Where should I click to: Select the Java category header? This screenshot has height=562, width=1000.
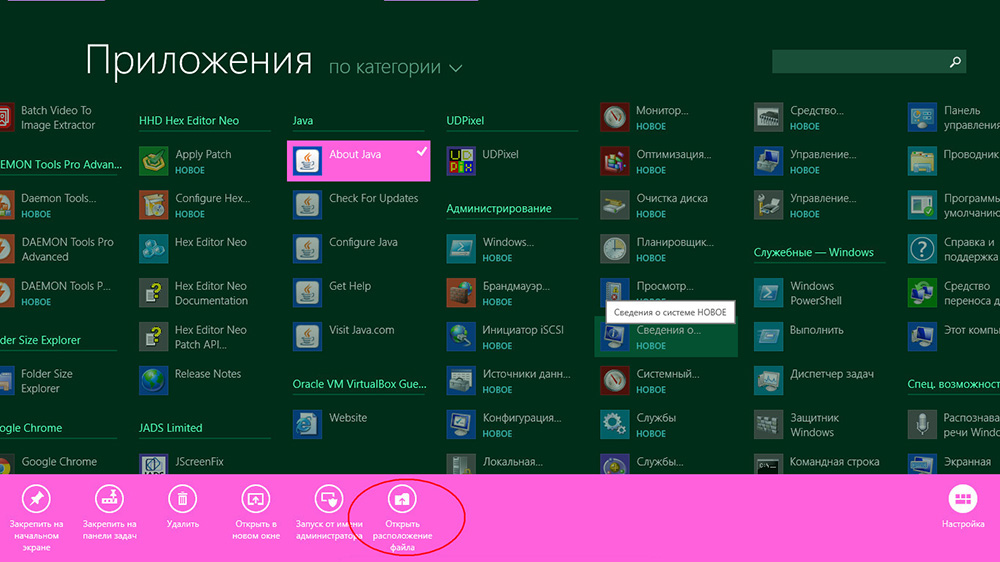[x=303, y=121]
